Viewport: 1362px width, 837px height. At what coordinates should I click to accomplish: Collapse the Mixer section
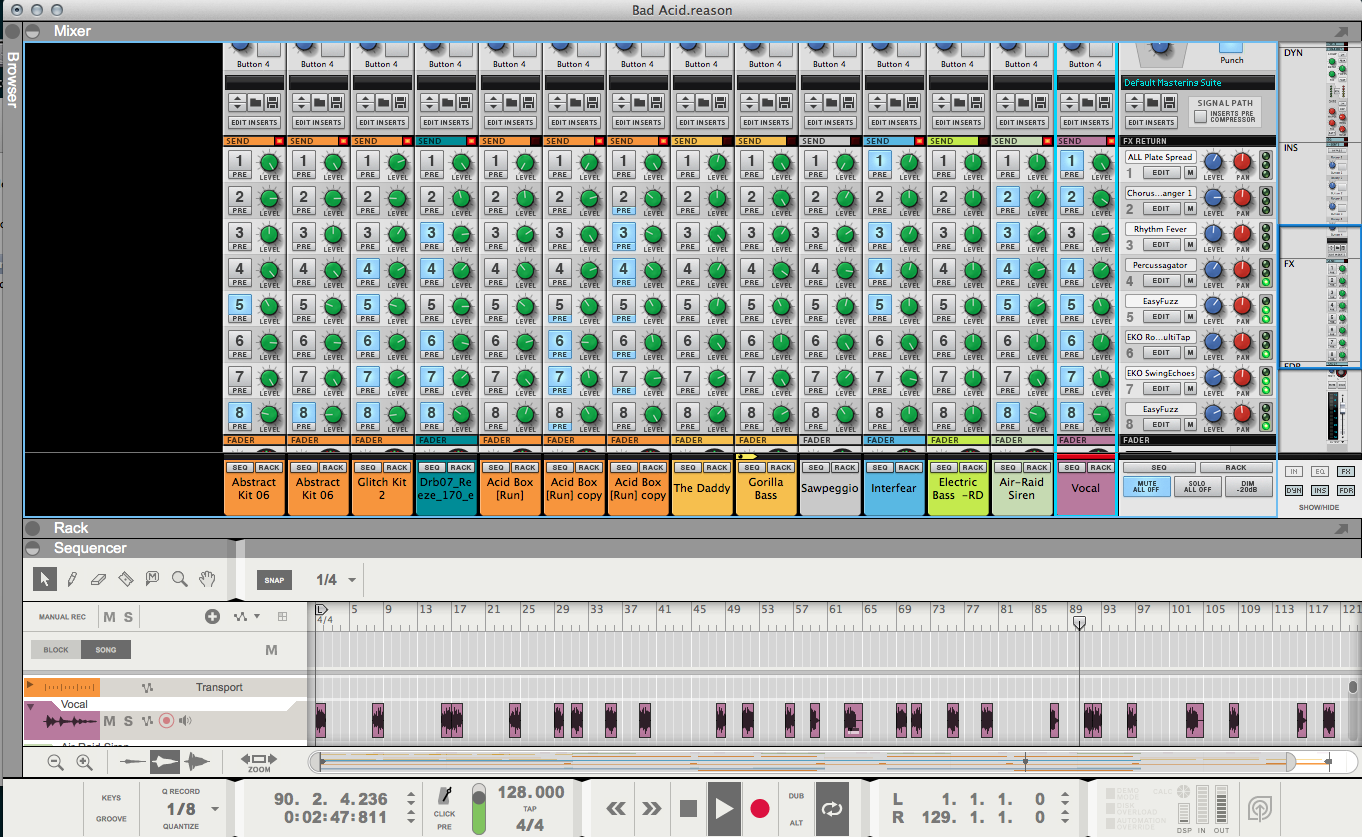[x=34, y=31]
